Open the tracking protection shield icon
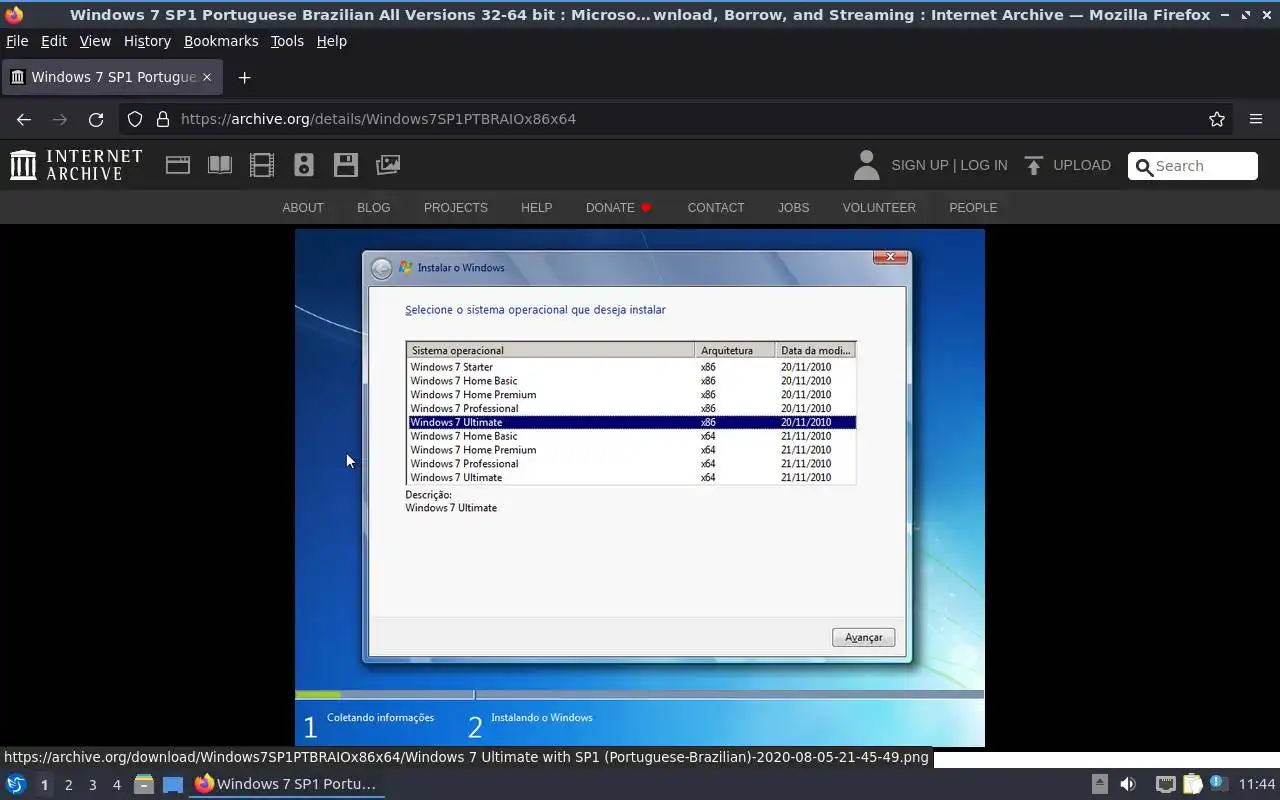1280x800 pixels. pos(135,119)
